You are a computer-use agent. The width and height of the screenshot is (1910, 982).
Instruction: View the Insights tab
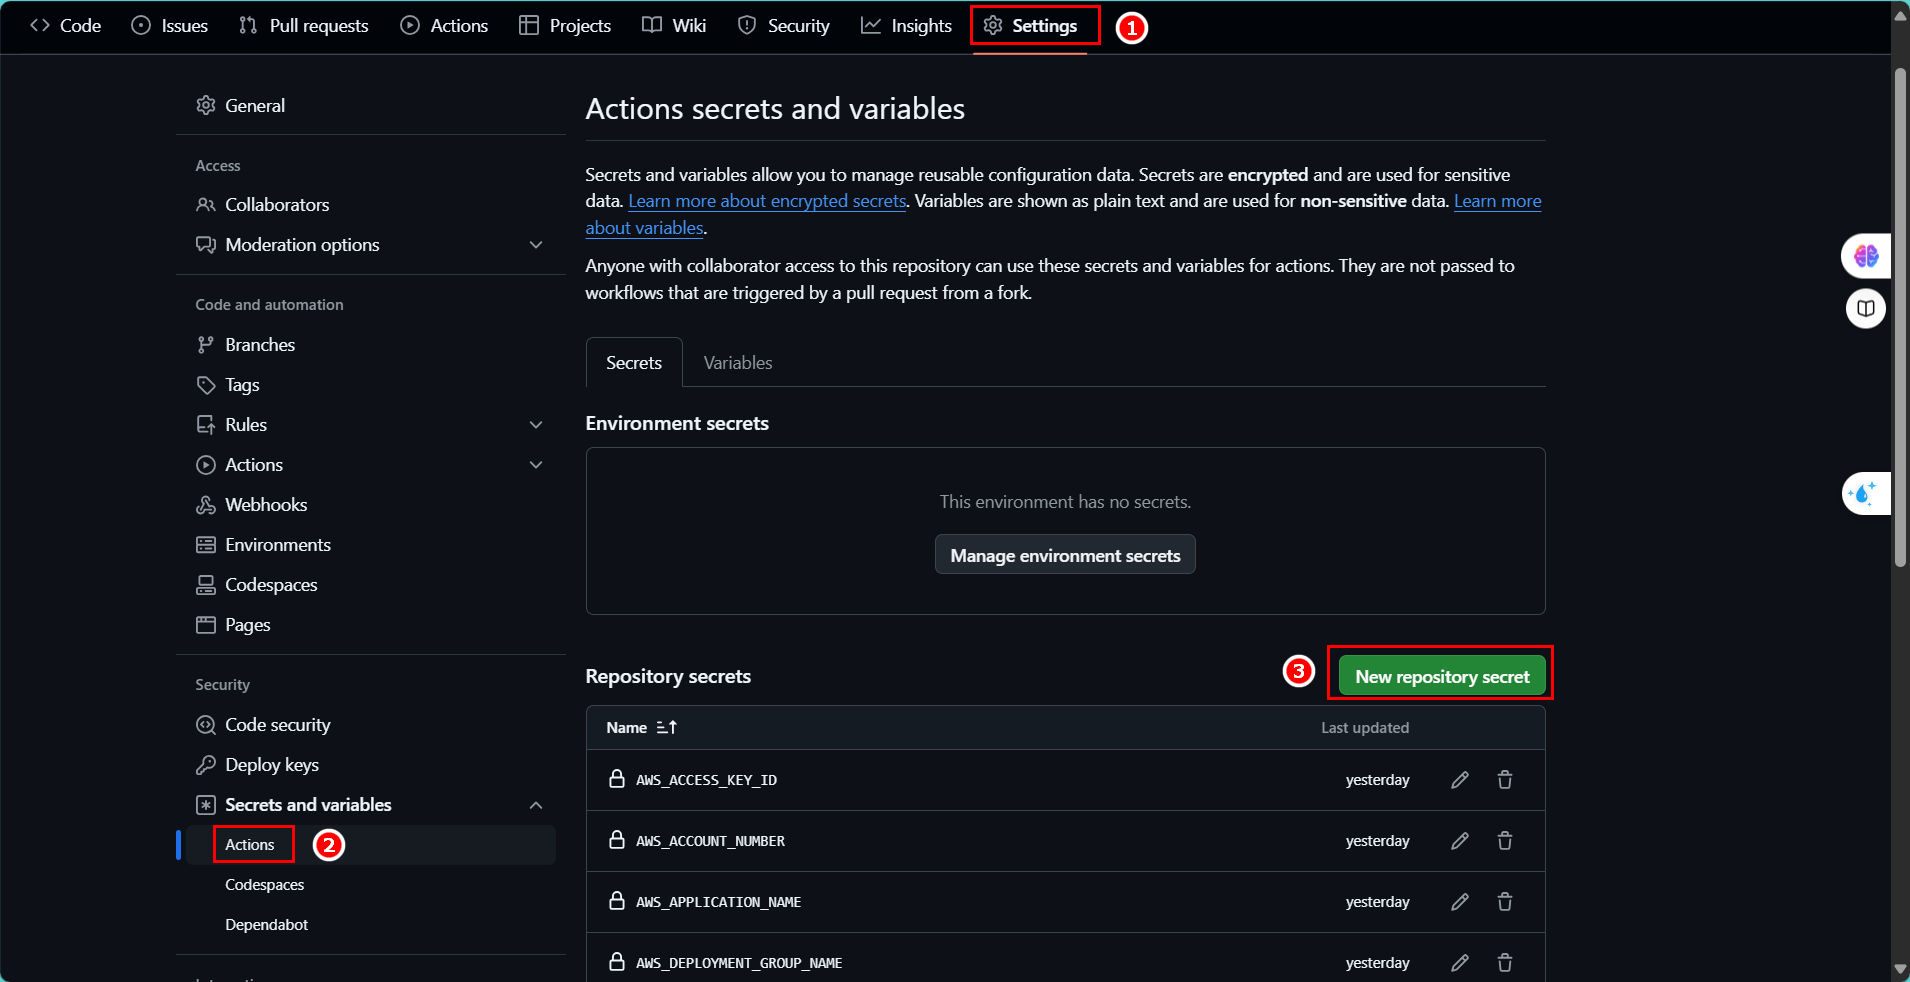pyautogui.click(x=906, y=26)
